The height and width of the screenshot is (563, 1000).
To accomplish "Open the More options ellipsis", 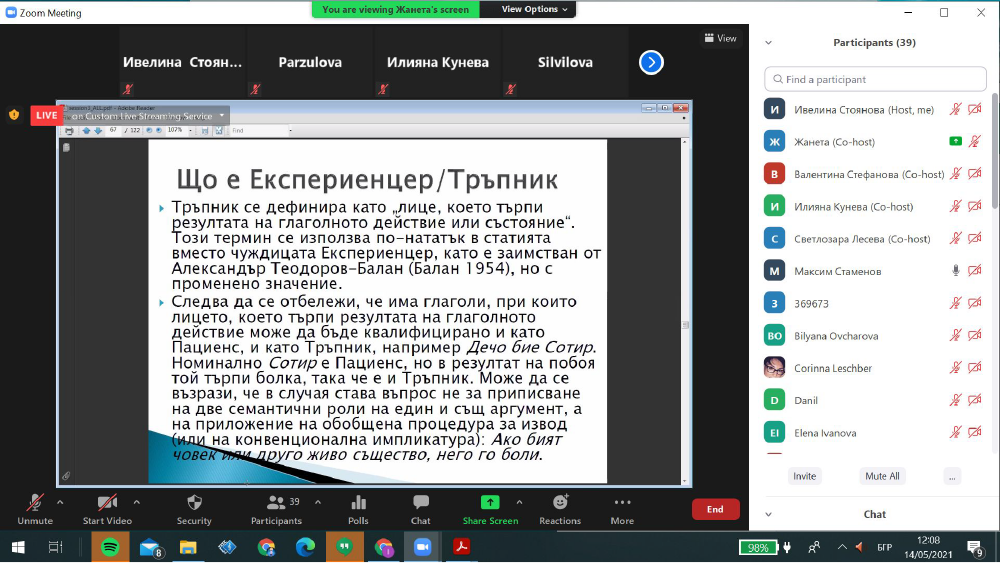I will 622,508.
